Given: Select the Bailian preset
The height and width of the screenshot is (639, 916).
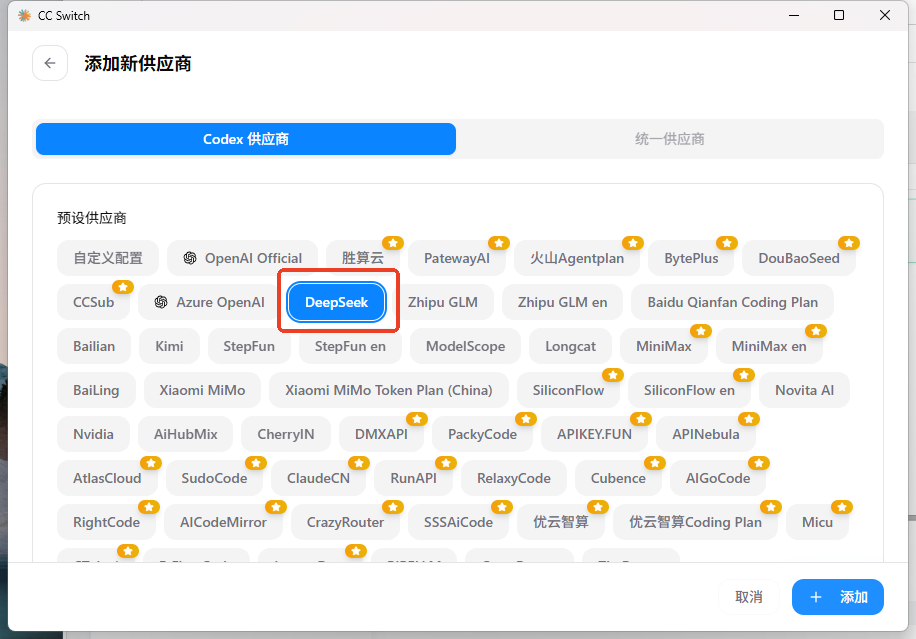Looking at the screenshot, I should [x=94, y=346].
